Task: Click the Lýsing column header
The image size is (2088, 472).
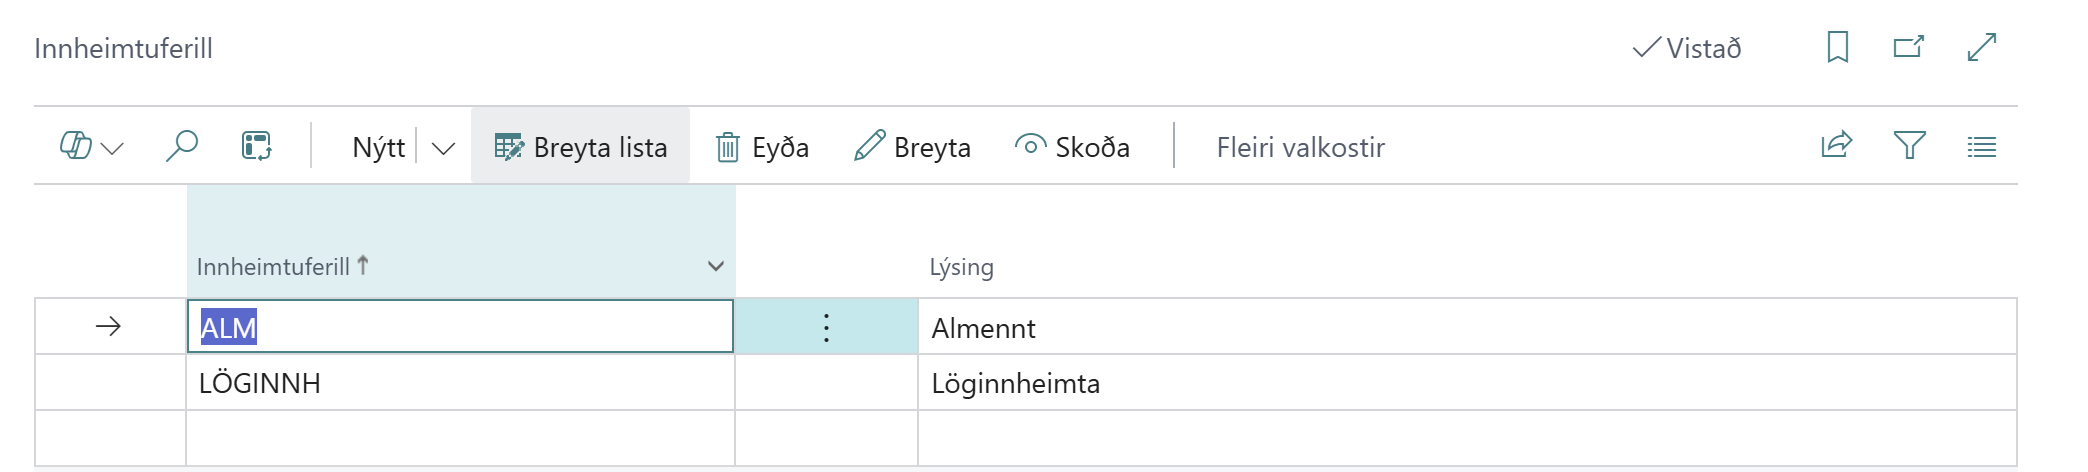Action: pyautogui.click(x=961, y=267)
